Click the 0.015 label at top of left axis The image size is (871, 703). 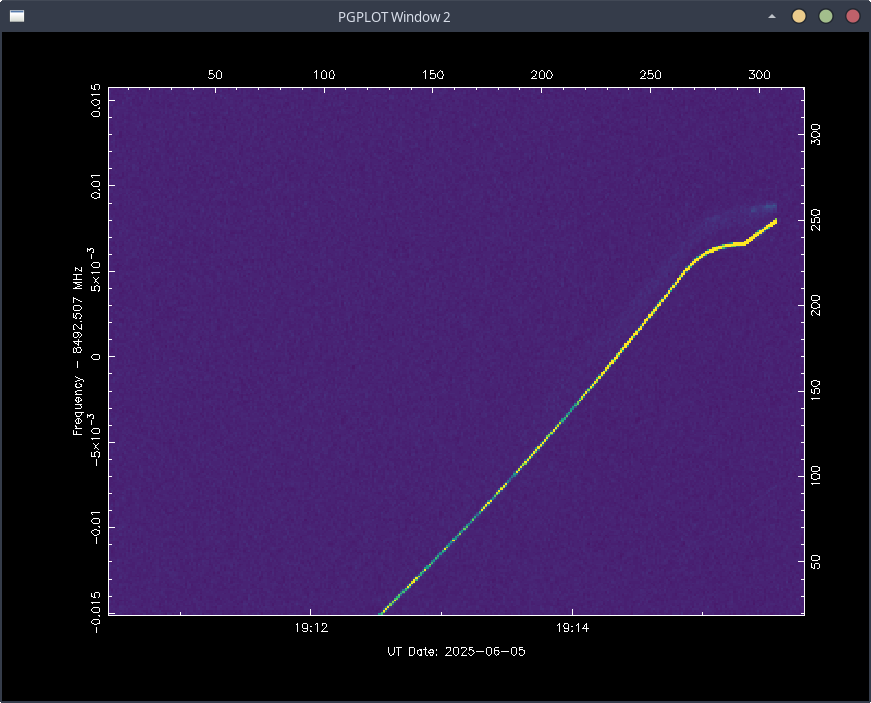coord(96,101)
